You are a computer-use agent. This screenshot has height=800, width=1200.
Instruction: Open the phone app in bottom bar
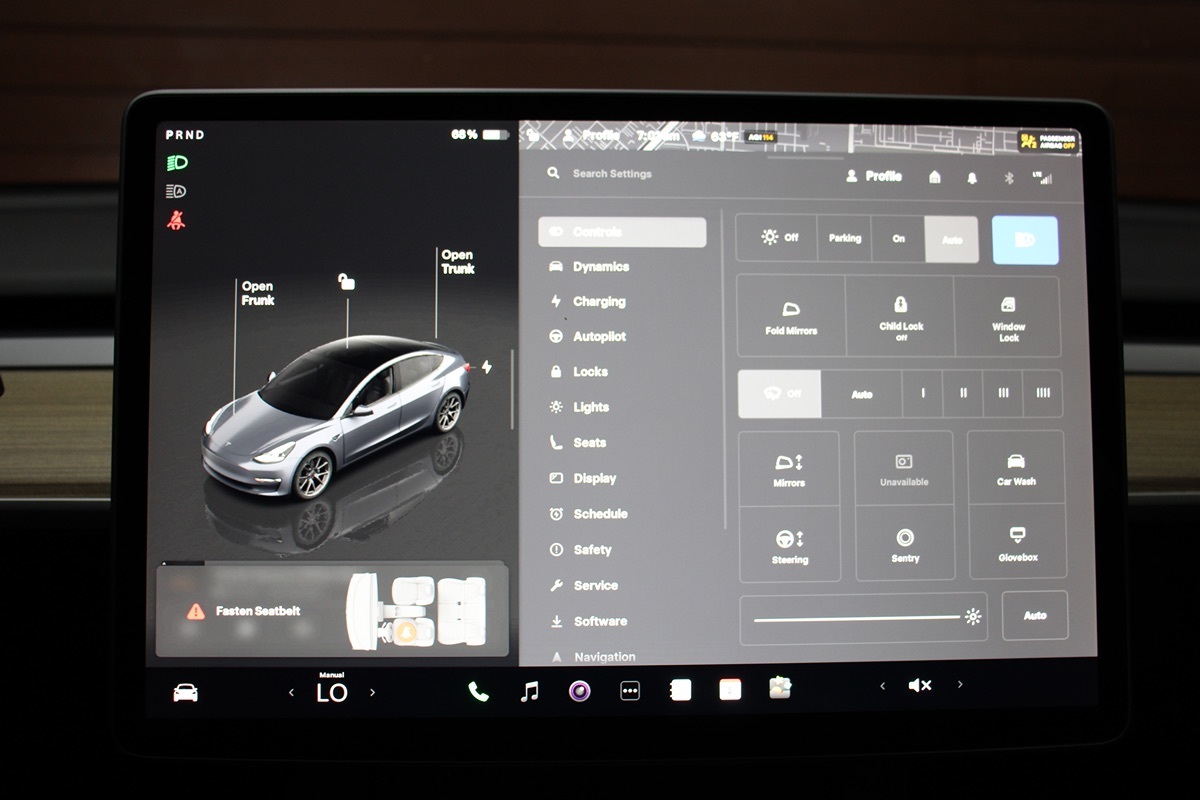[x=478, y=691]
